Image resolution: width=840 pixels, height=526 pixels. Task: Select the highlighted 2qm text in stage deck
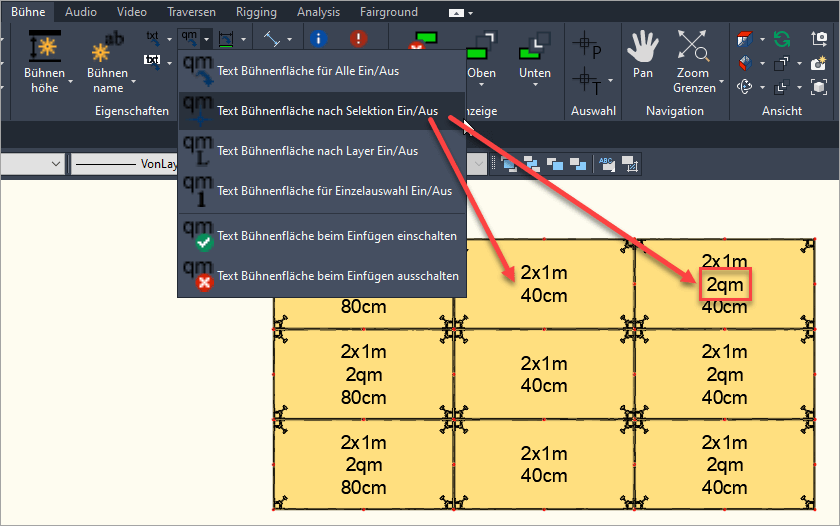725,284
